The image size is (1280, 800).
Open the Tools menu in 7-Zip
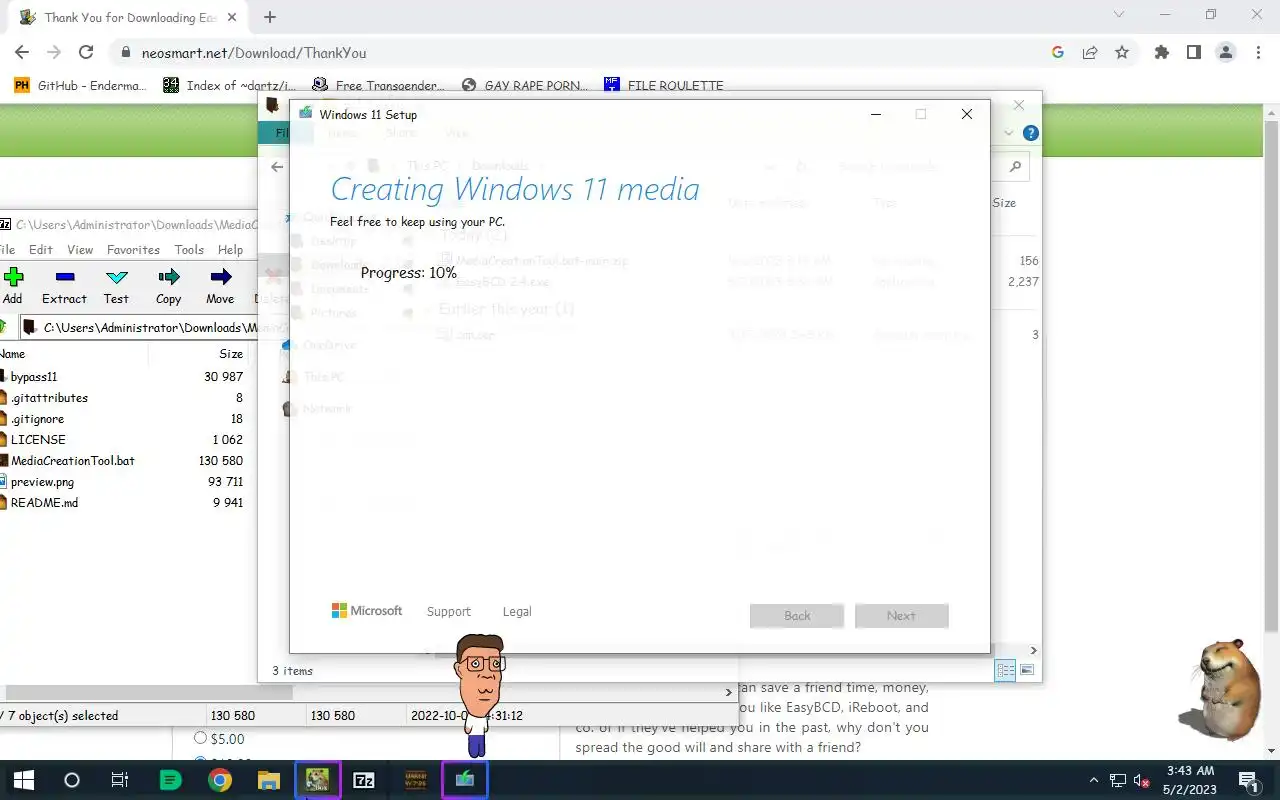click(x=189, y=250)
